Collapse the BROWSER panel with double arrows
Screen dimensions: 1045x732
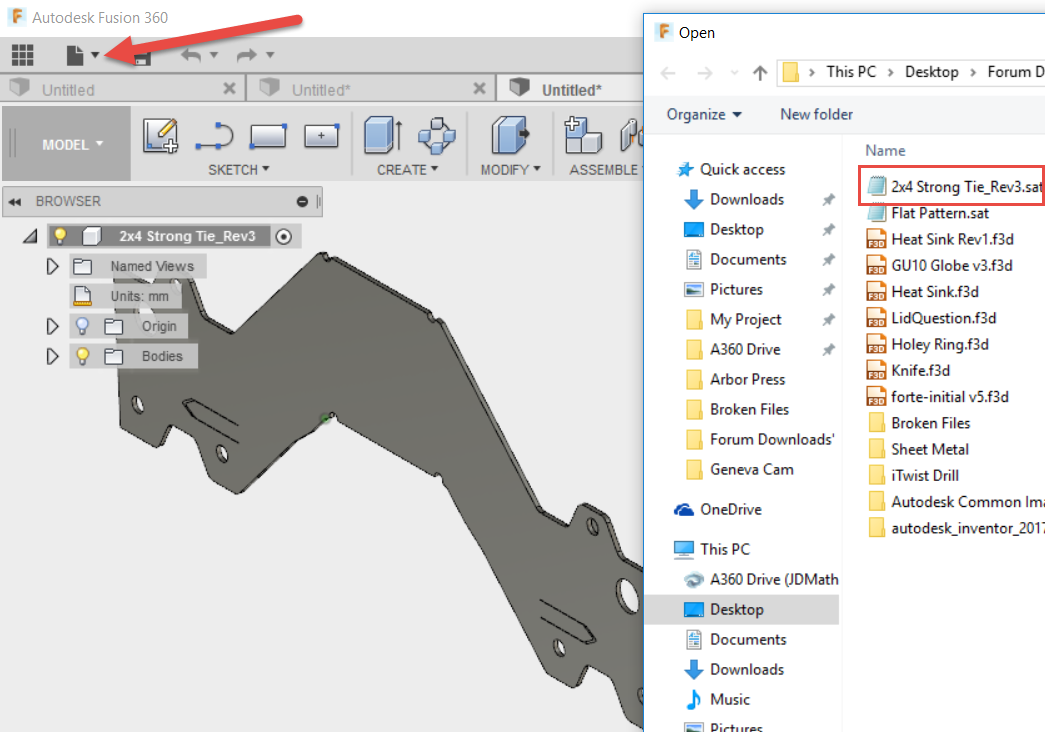[15, 201]
